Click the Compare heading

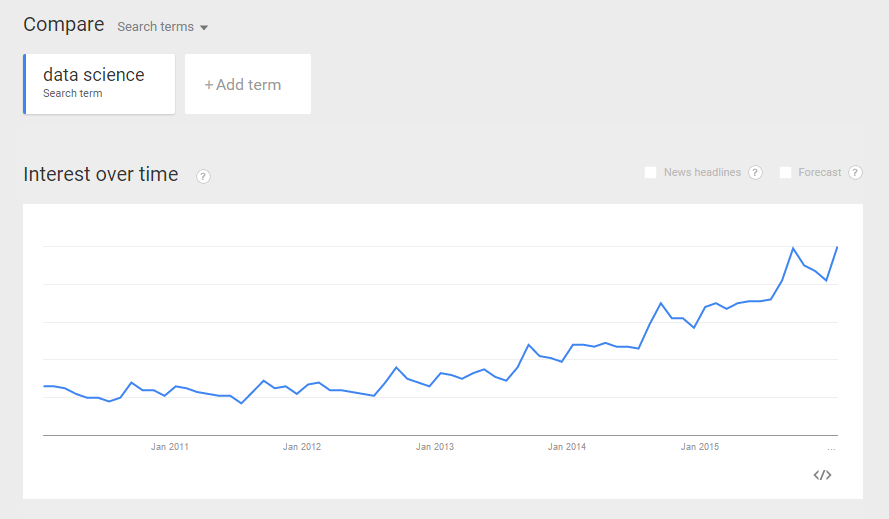pos(64,25)
